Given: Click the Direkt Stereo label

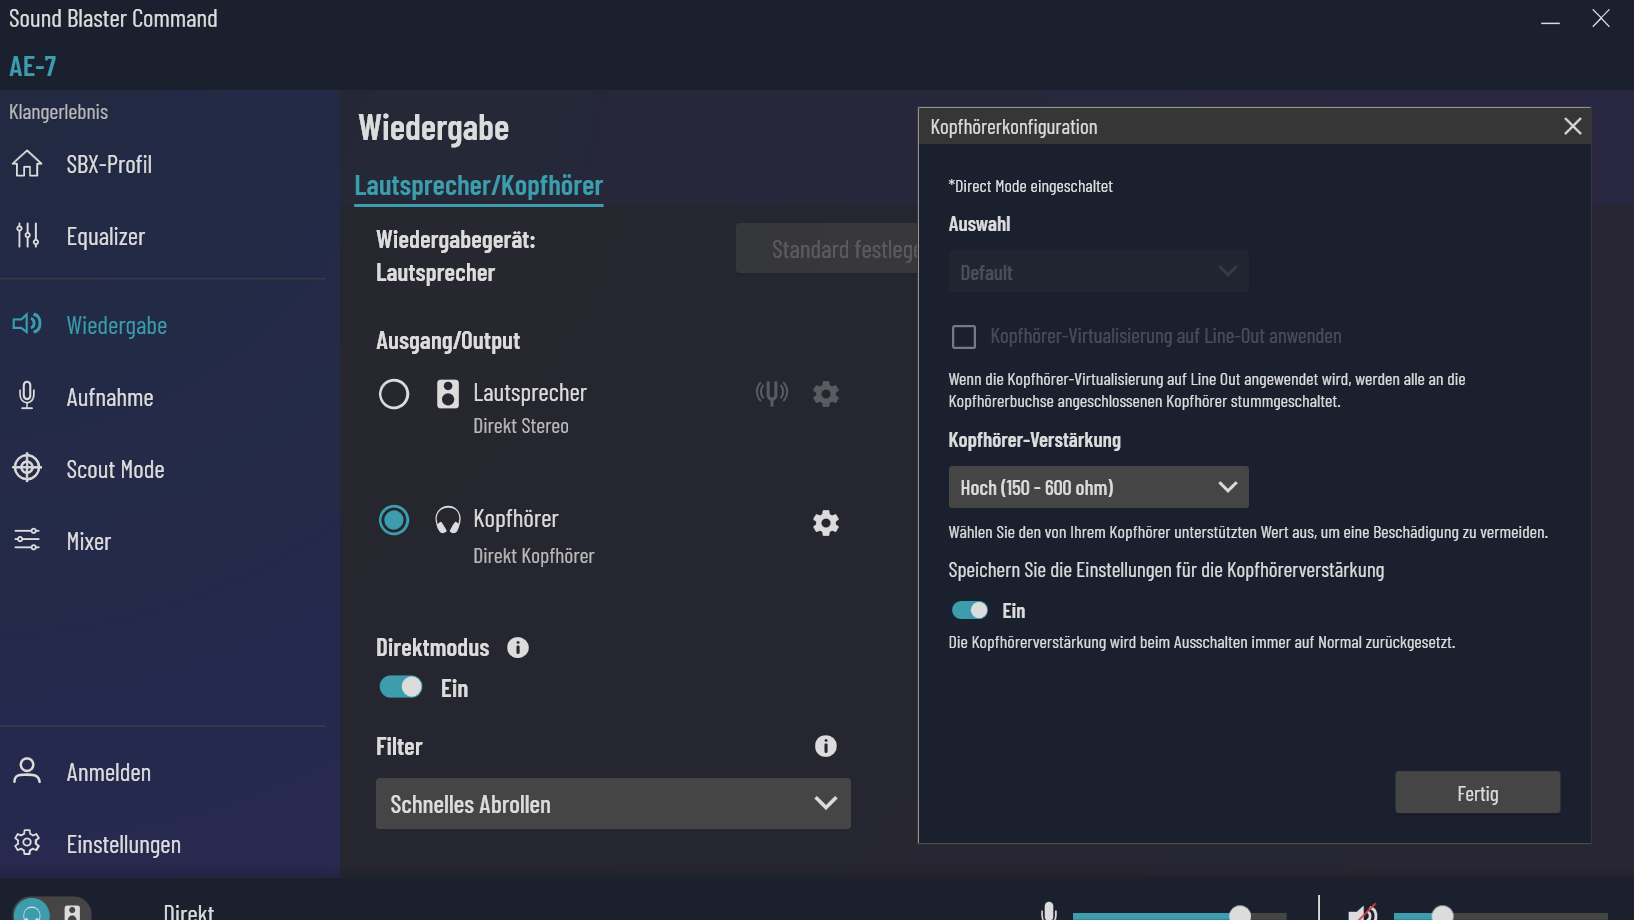Looking at the screenshot, I should click(x=521, y=426).
